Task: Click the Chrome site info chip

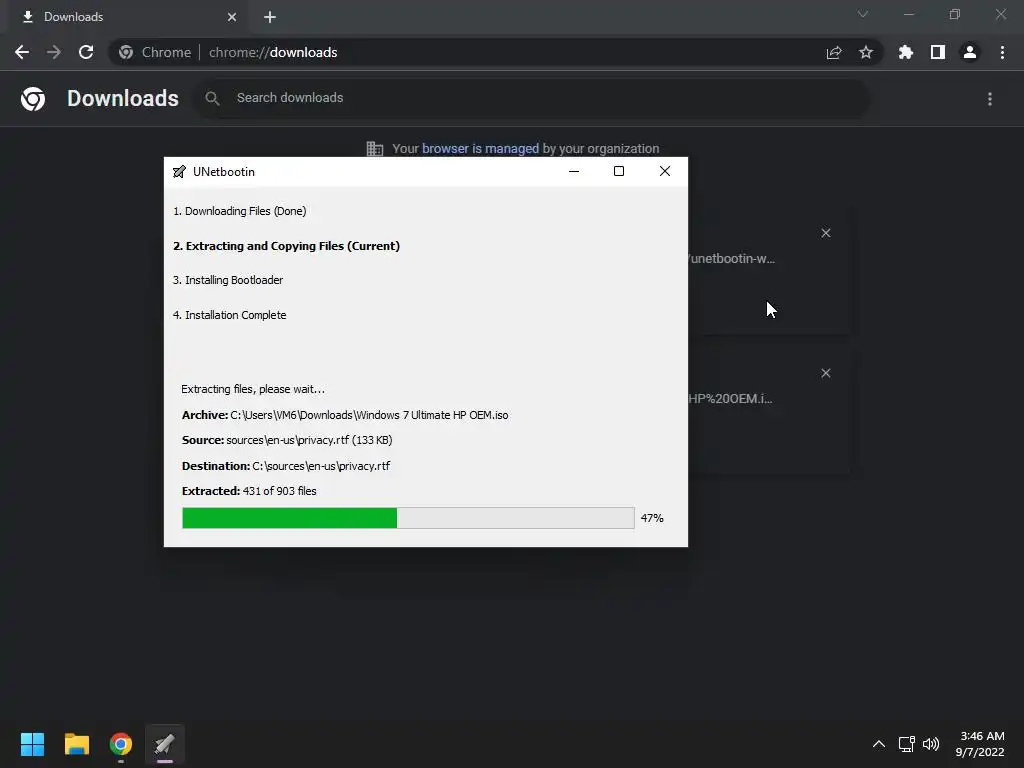Action: 155,52
